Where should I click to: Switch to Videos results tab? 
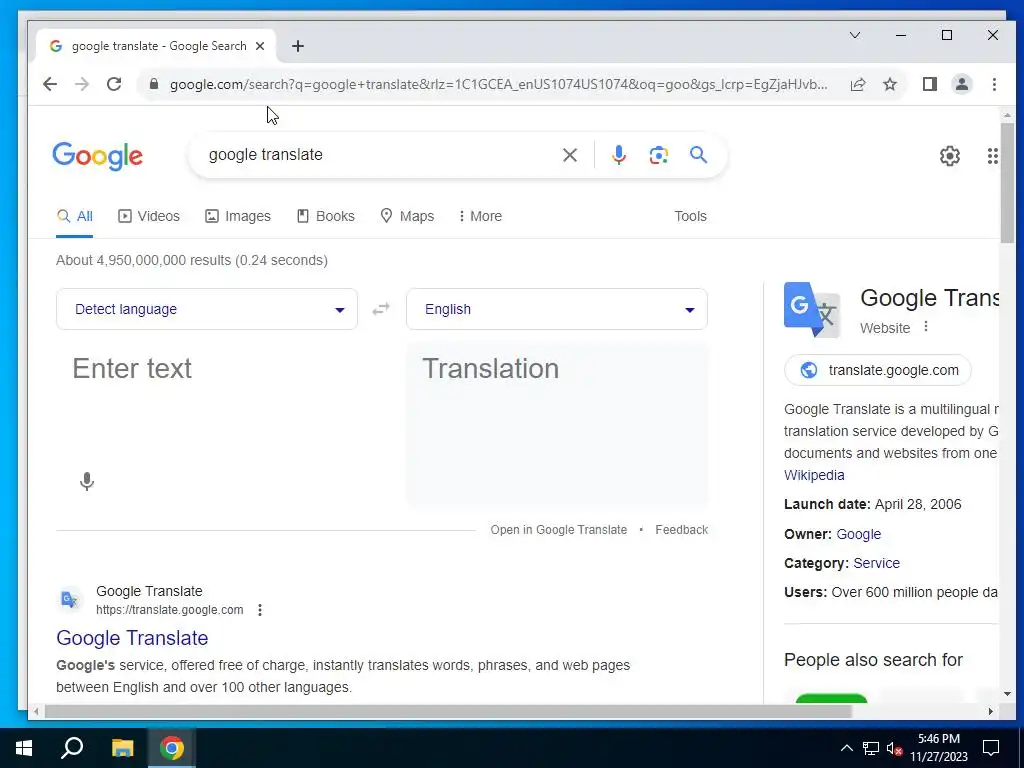149,216
